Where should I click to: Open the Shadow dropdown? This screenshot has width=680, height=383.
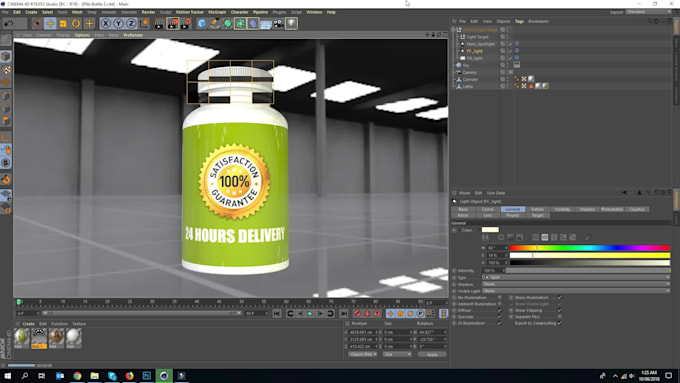coord(576,284)
